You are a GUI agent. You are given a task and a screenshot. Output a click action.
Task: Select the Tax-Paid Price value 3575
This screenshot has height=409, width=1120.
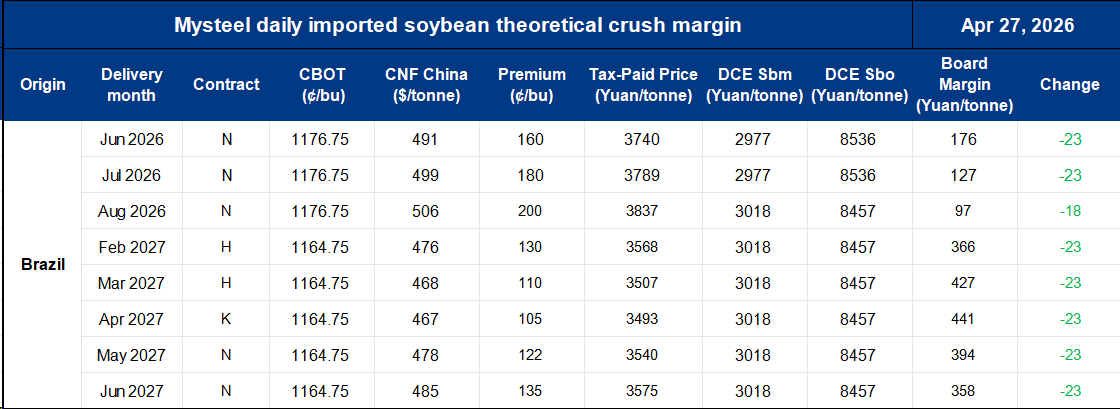coord(641,391)
